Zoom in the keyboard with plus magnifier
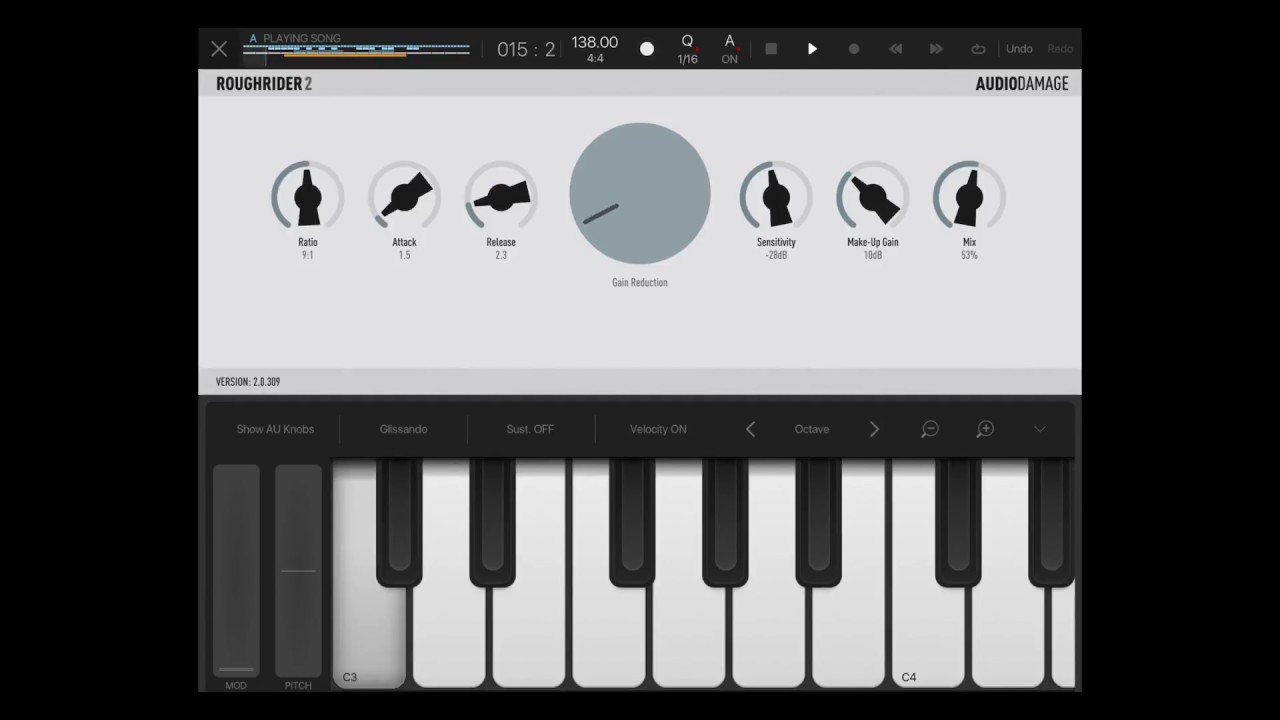 pos(985,429)
